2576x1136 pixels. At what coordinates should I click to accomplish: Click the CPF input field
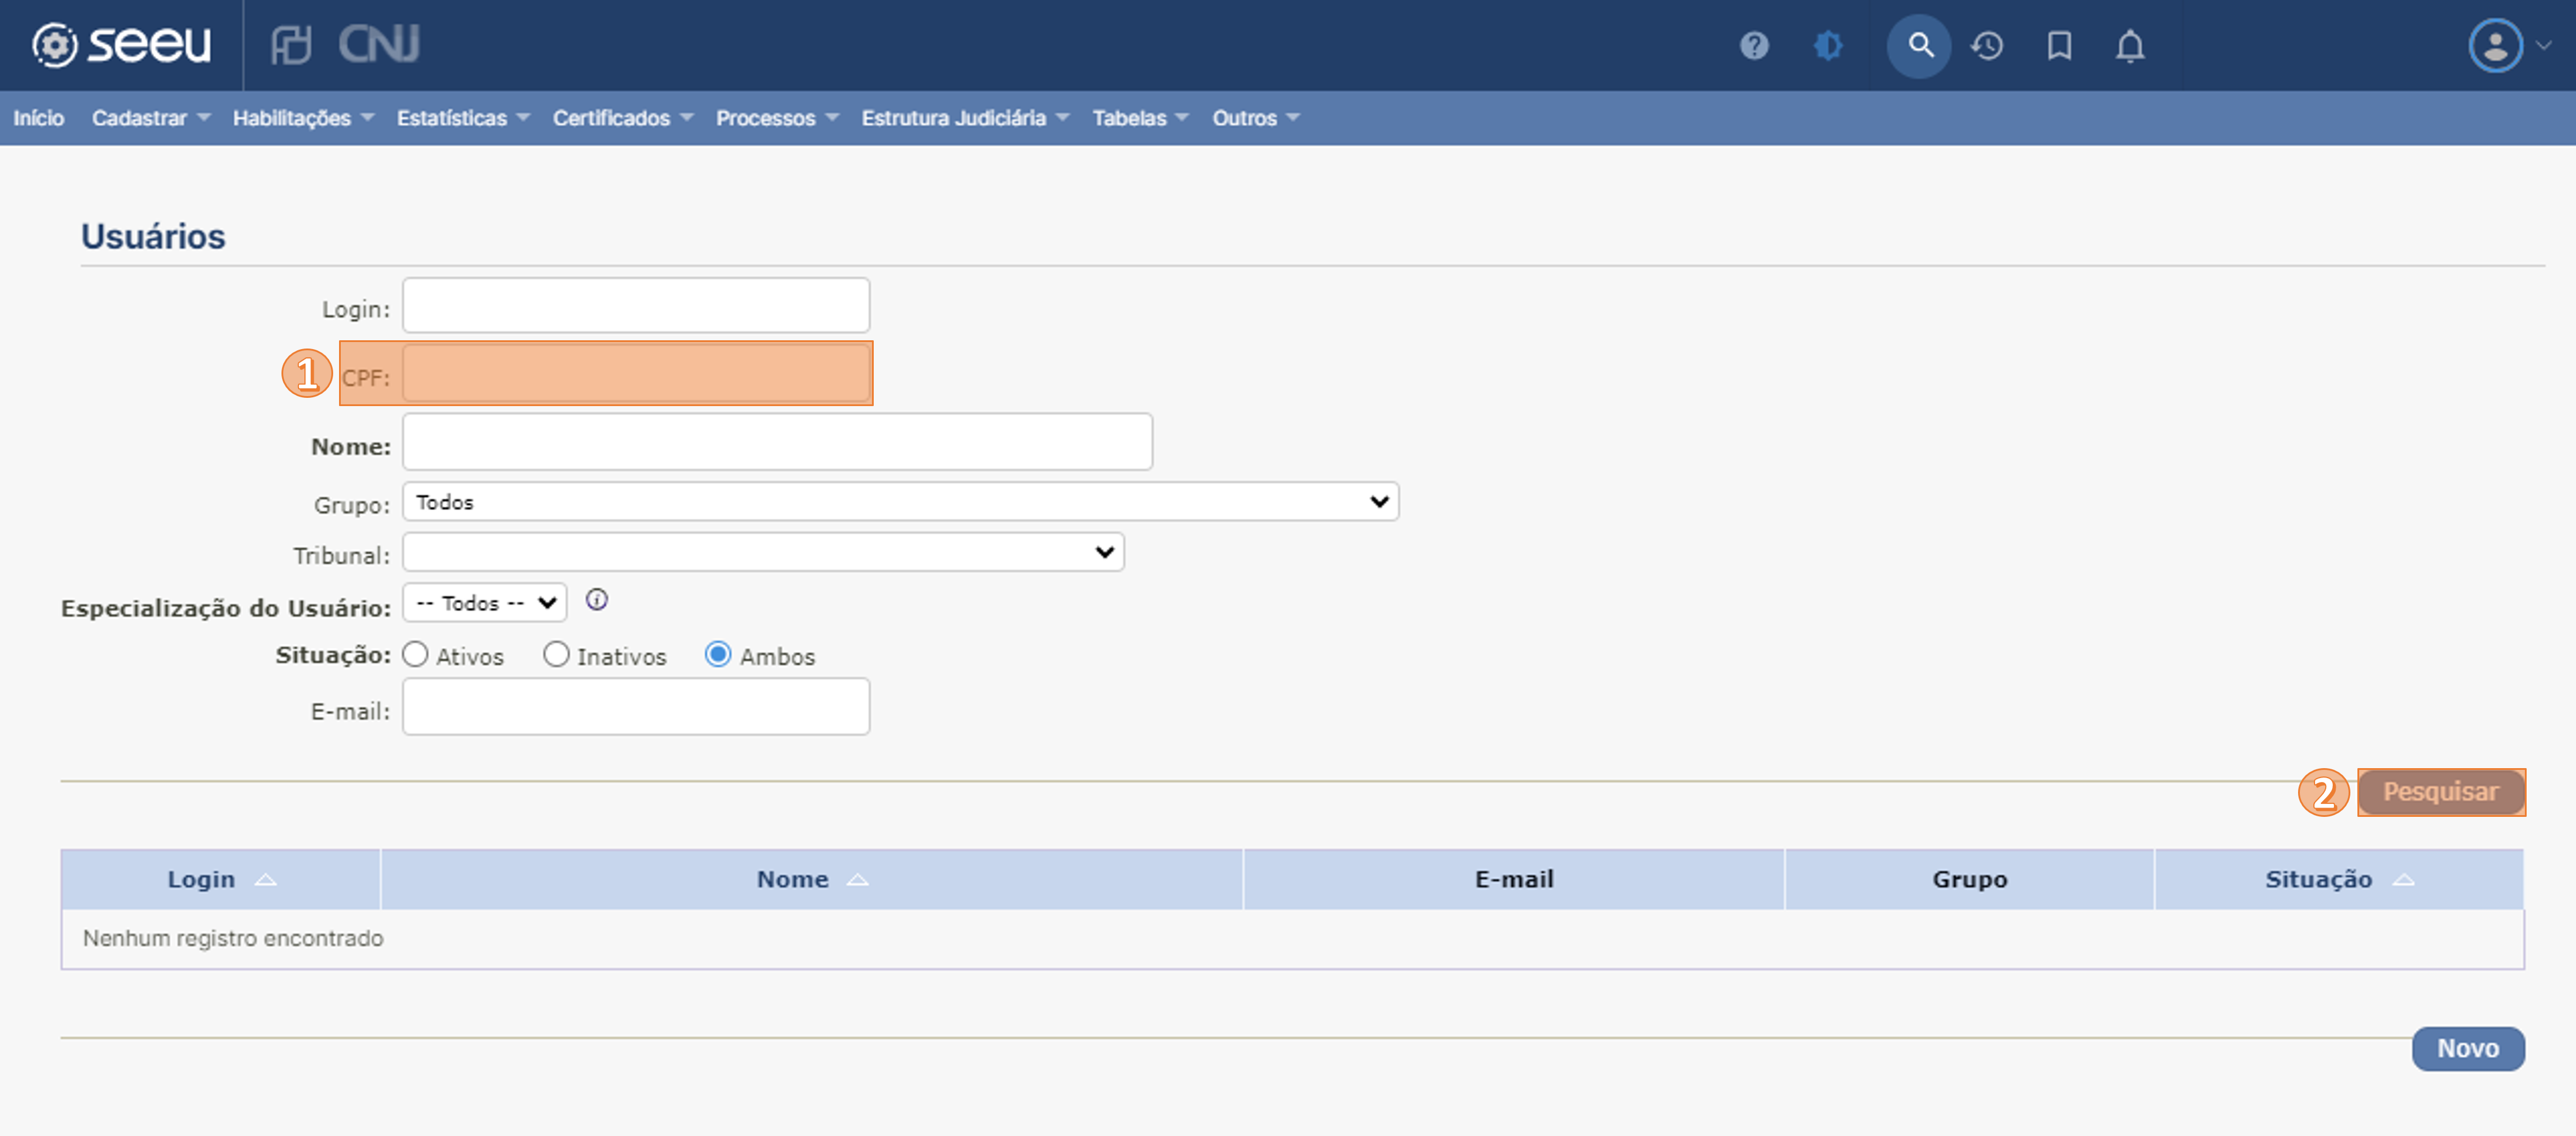click(636, 374)
